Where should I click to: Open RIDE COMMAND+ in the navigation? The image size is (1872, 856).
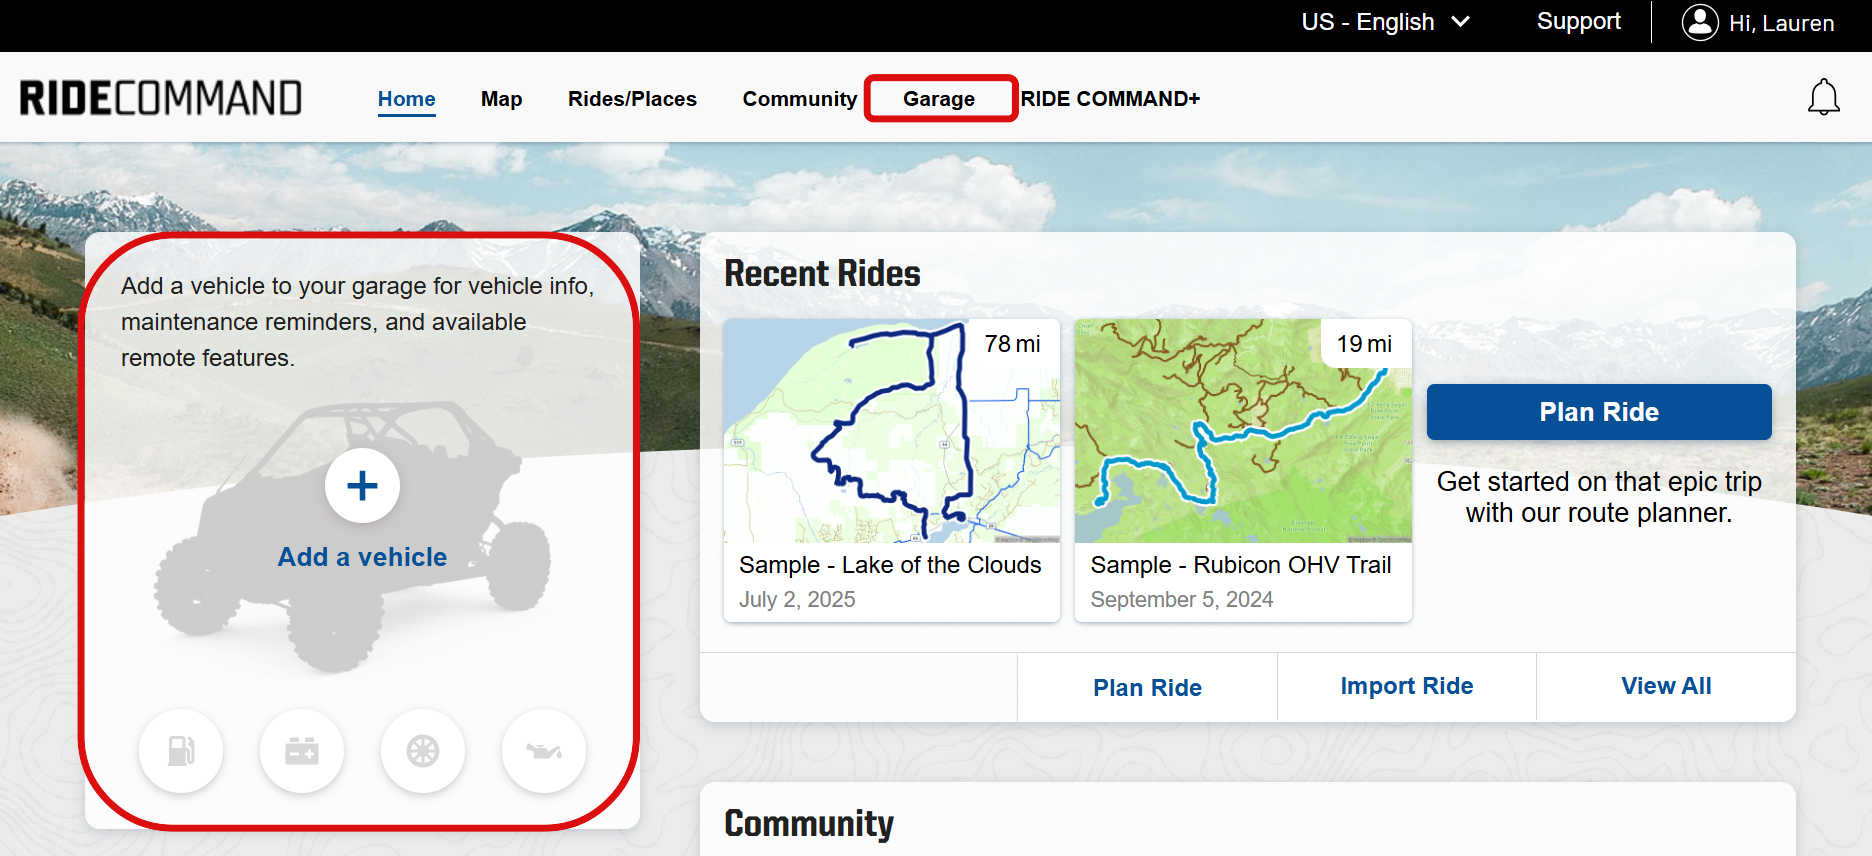(1110, 99)
